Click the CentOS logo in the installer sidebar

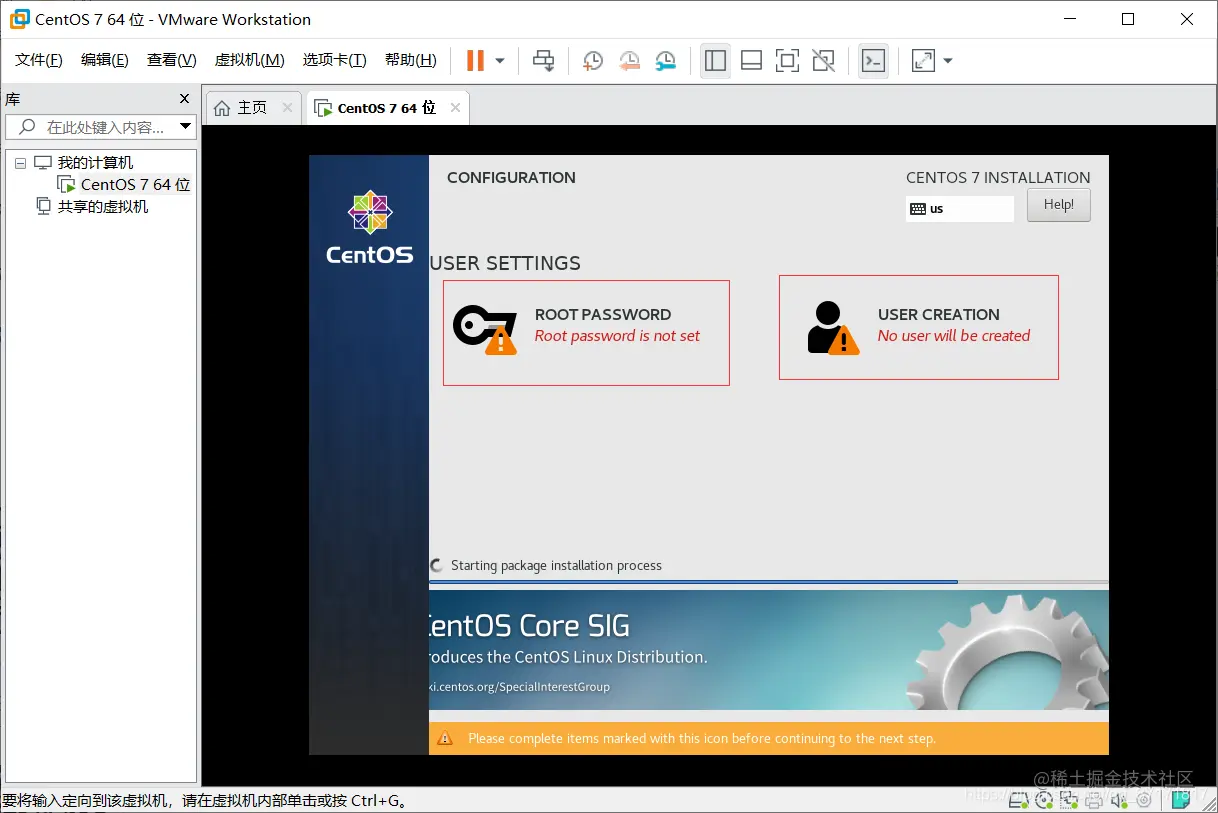point(369,229)
